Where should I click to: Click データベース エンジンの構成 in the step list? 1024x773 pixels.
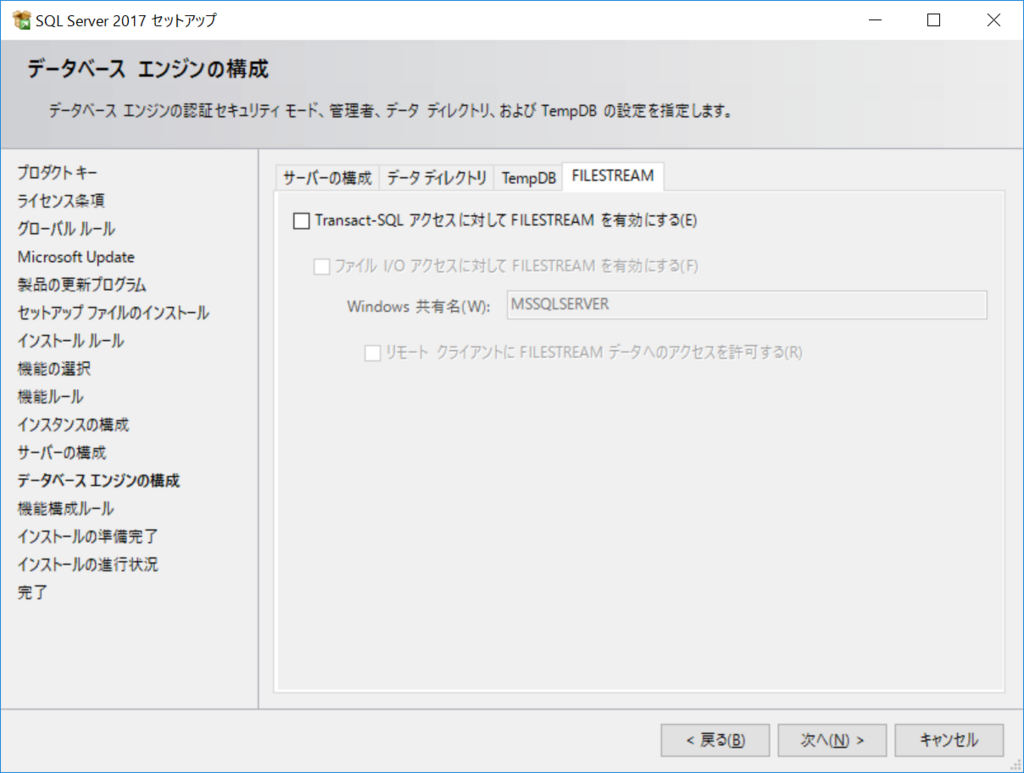98,481
